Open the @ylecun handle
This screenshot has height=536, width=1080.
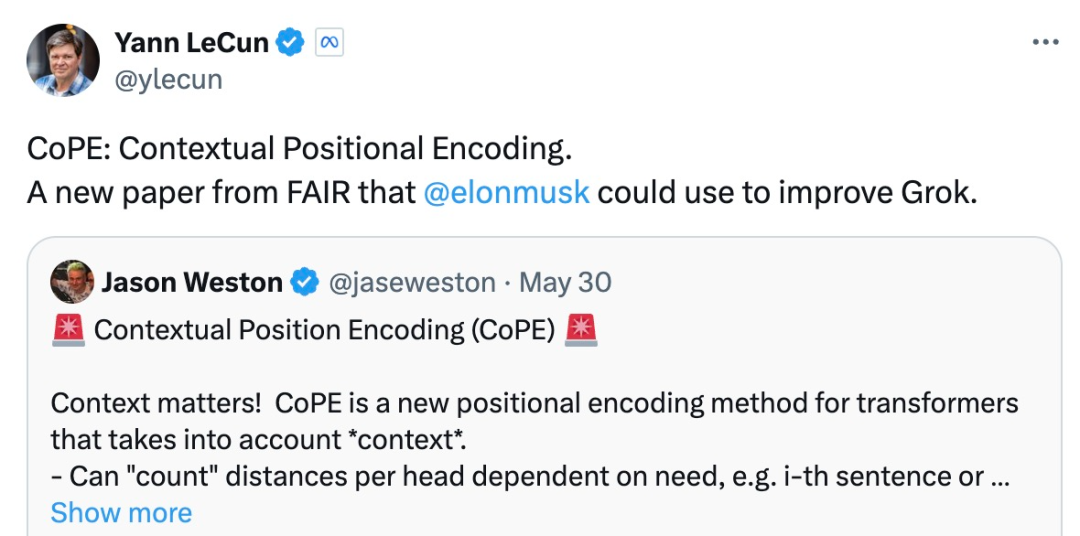pos(168,79)
